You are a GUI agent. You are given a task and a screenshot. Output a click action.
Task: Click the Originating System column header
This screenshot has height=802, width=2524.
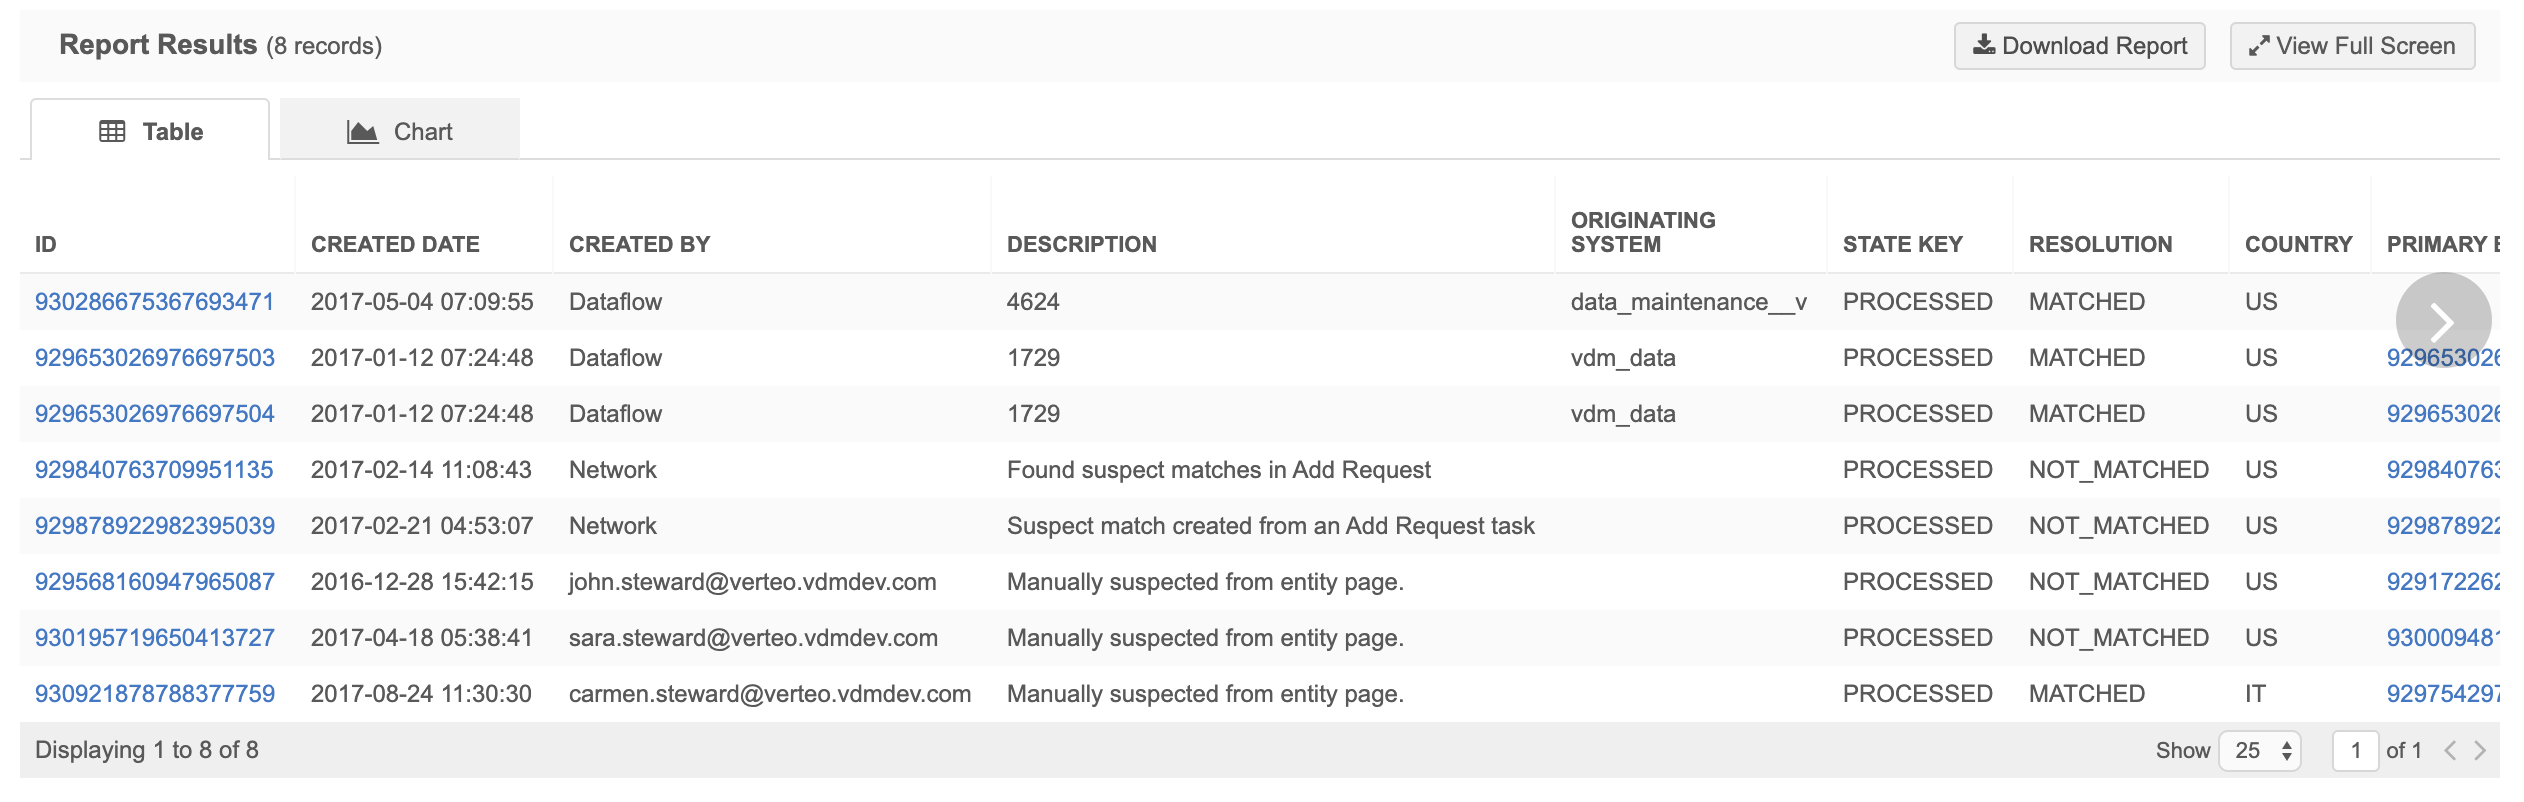point(1642,232)
